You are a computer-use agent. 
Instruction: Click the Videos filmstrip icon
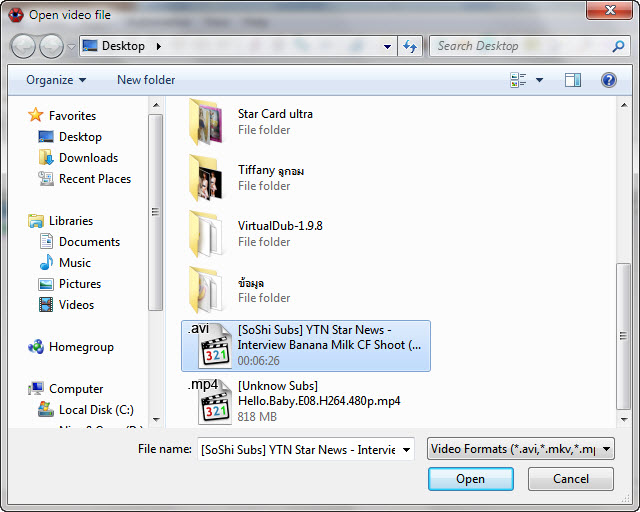coord(46,305)
